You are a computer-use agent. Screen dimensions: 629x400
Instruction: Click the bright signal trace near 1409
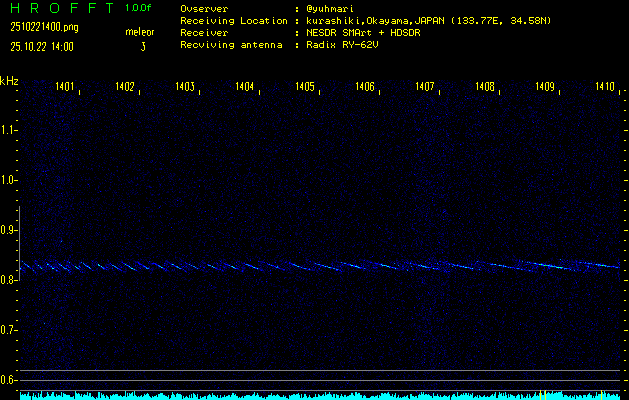pyautogui.click(x=550, y=265)
